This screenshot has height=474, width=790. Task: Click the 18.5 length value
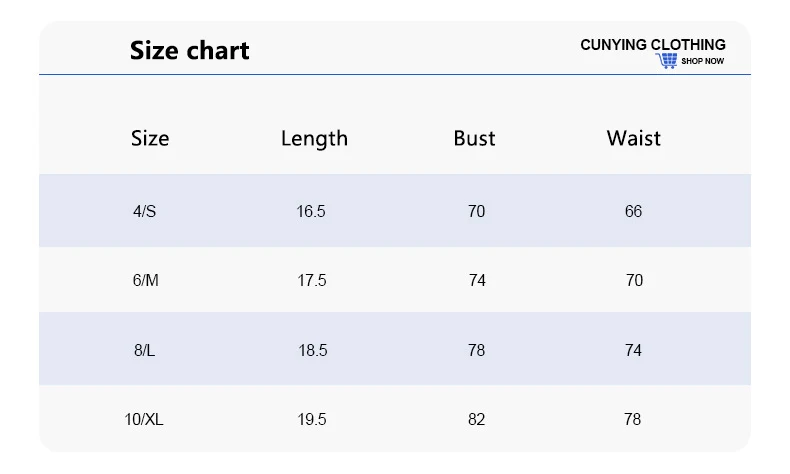click(x=312, y=351)
